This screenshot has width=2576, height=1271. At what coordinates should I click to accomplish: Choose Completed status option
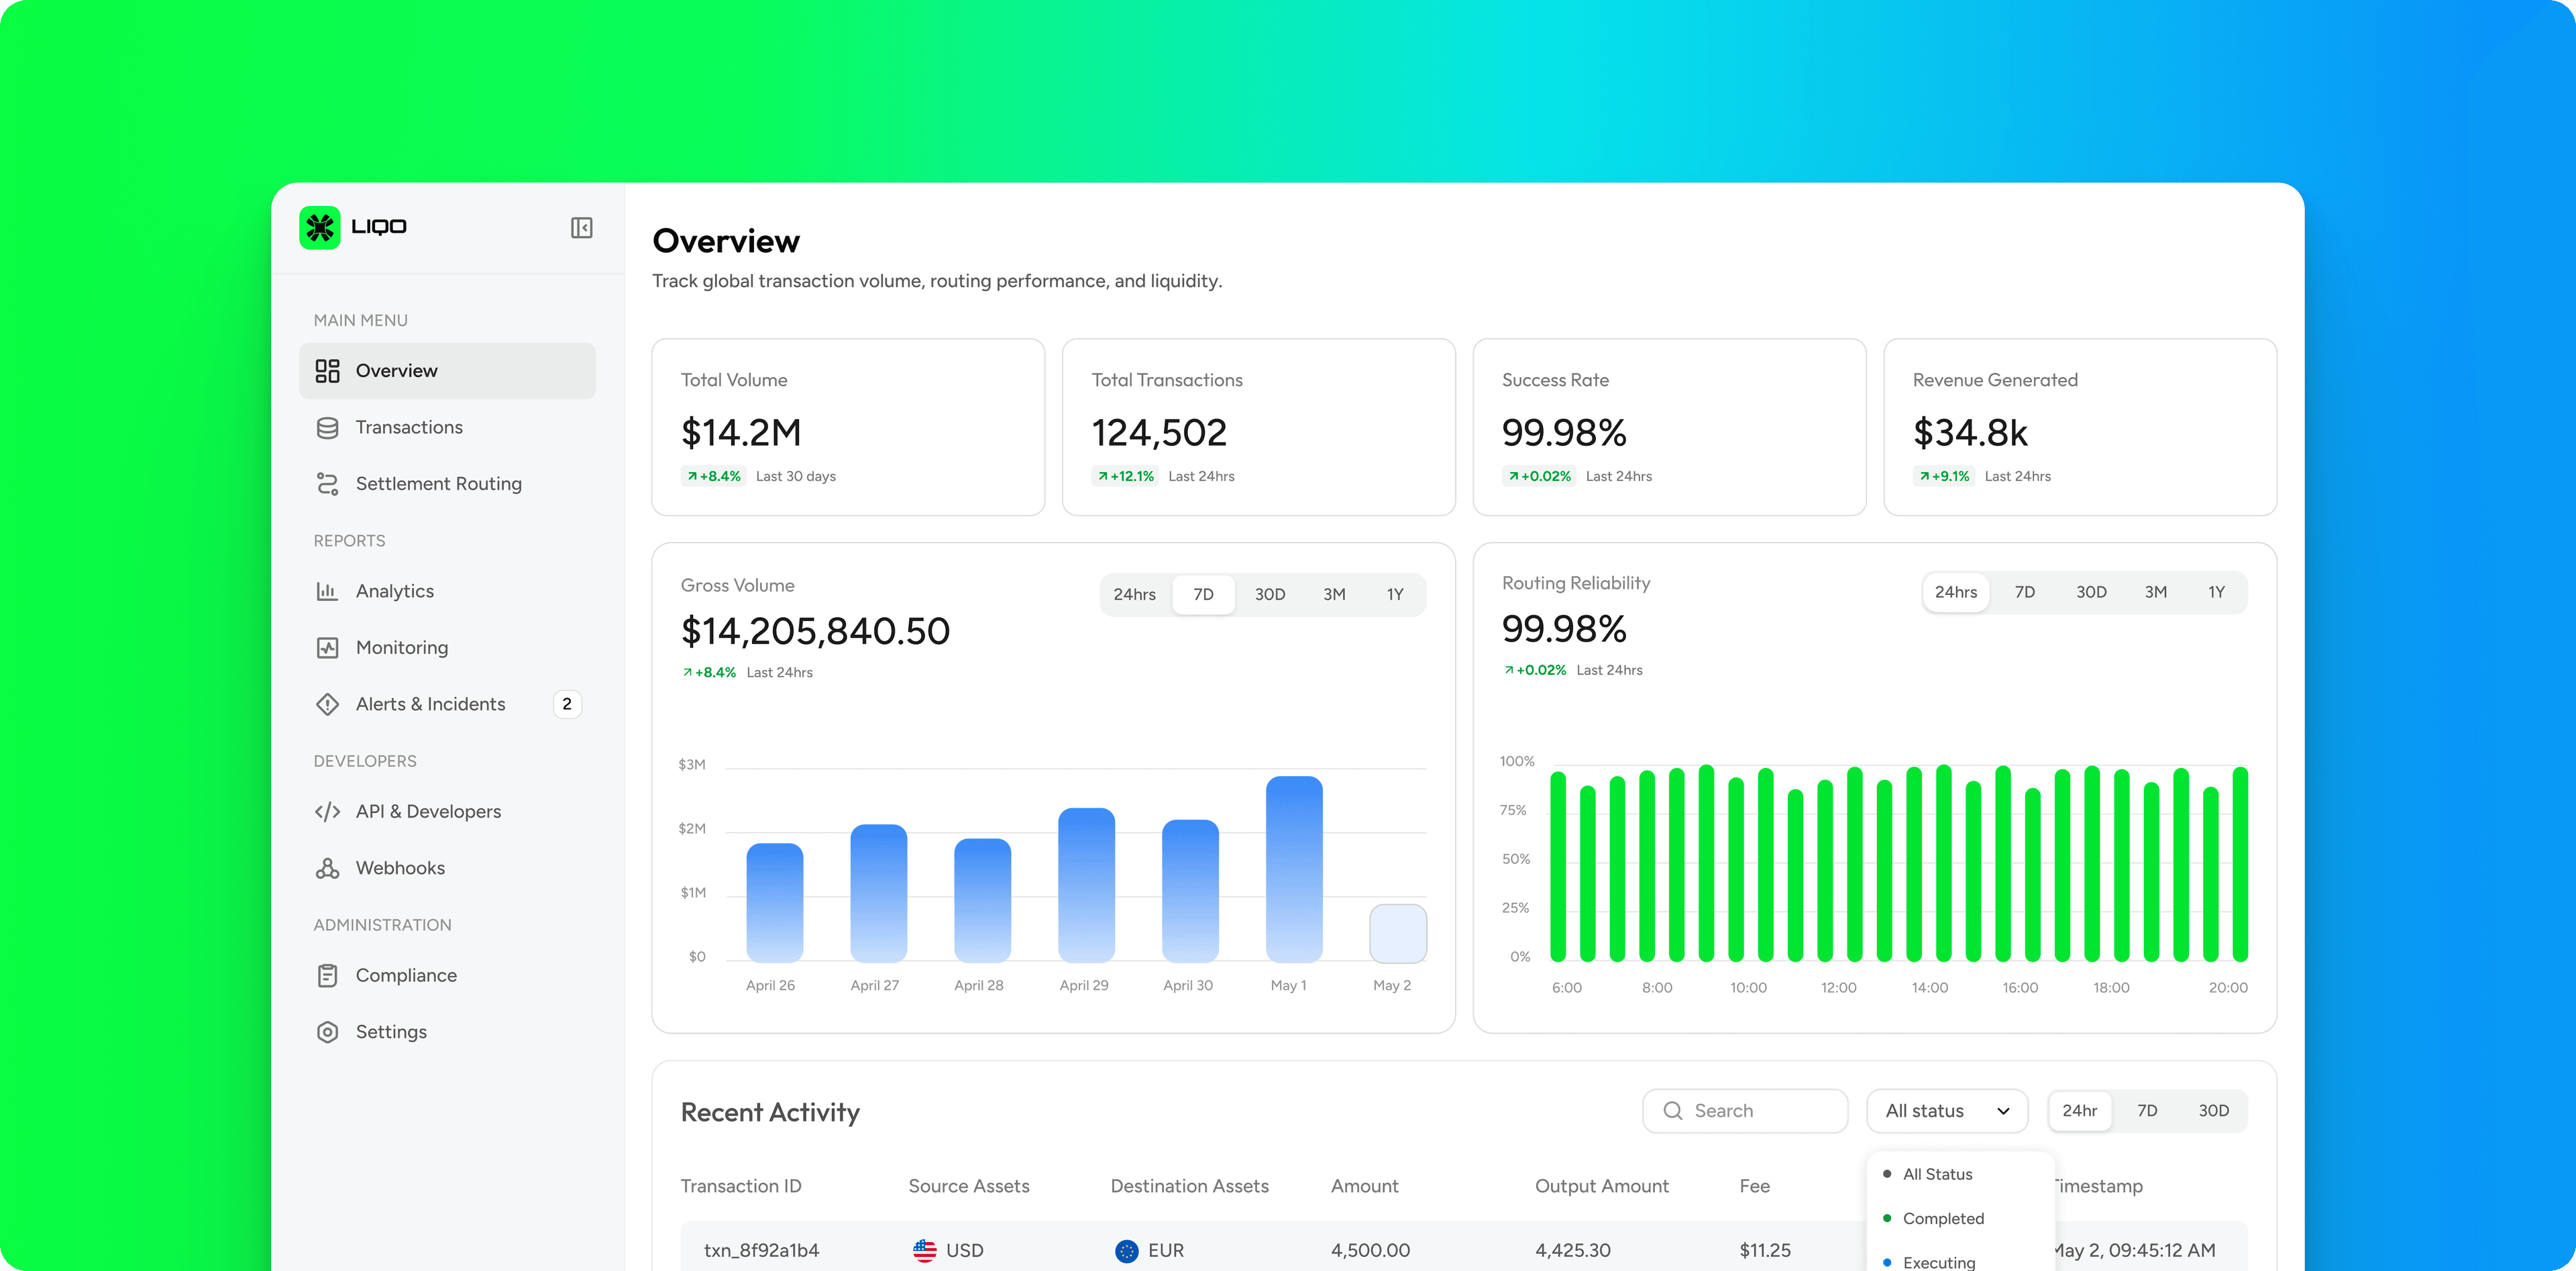pos(1960,1219)
